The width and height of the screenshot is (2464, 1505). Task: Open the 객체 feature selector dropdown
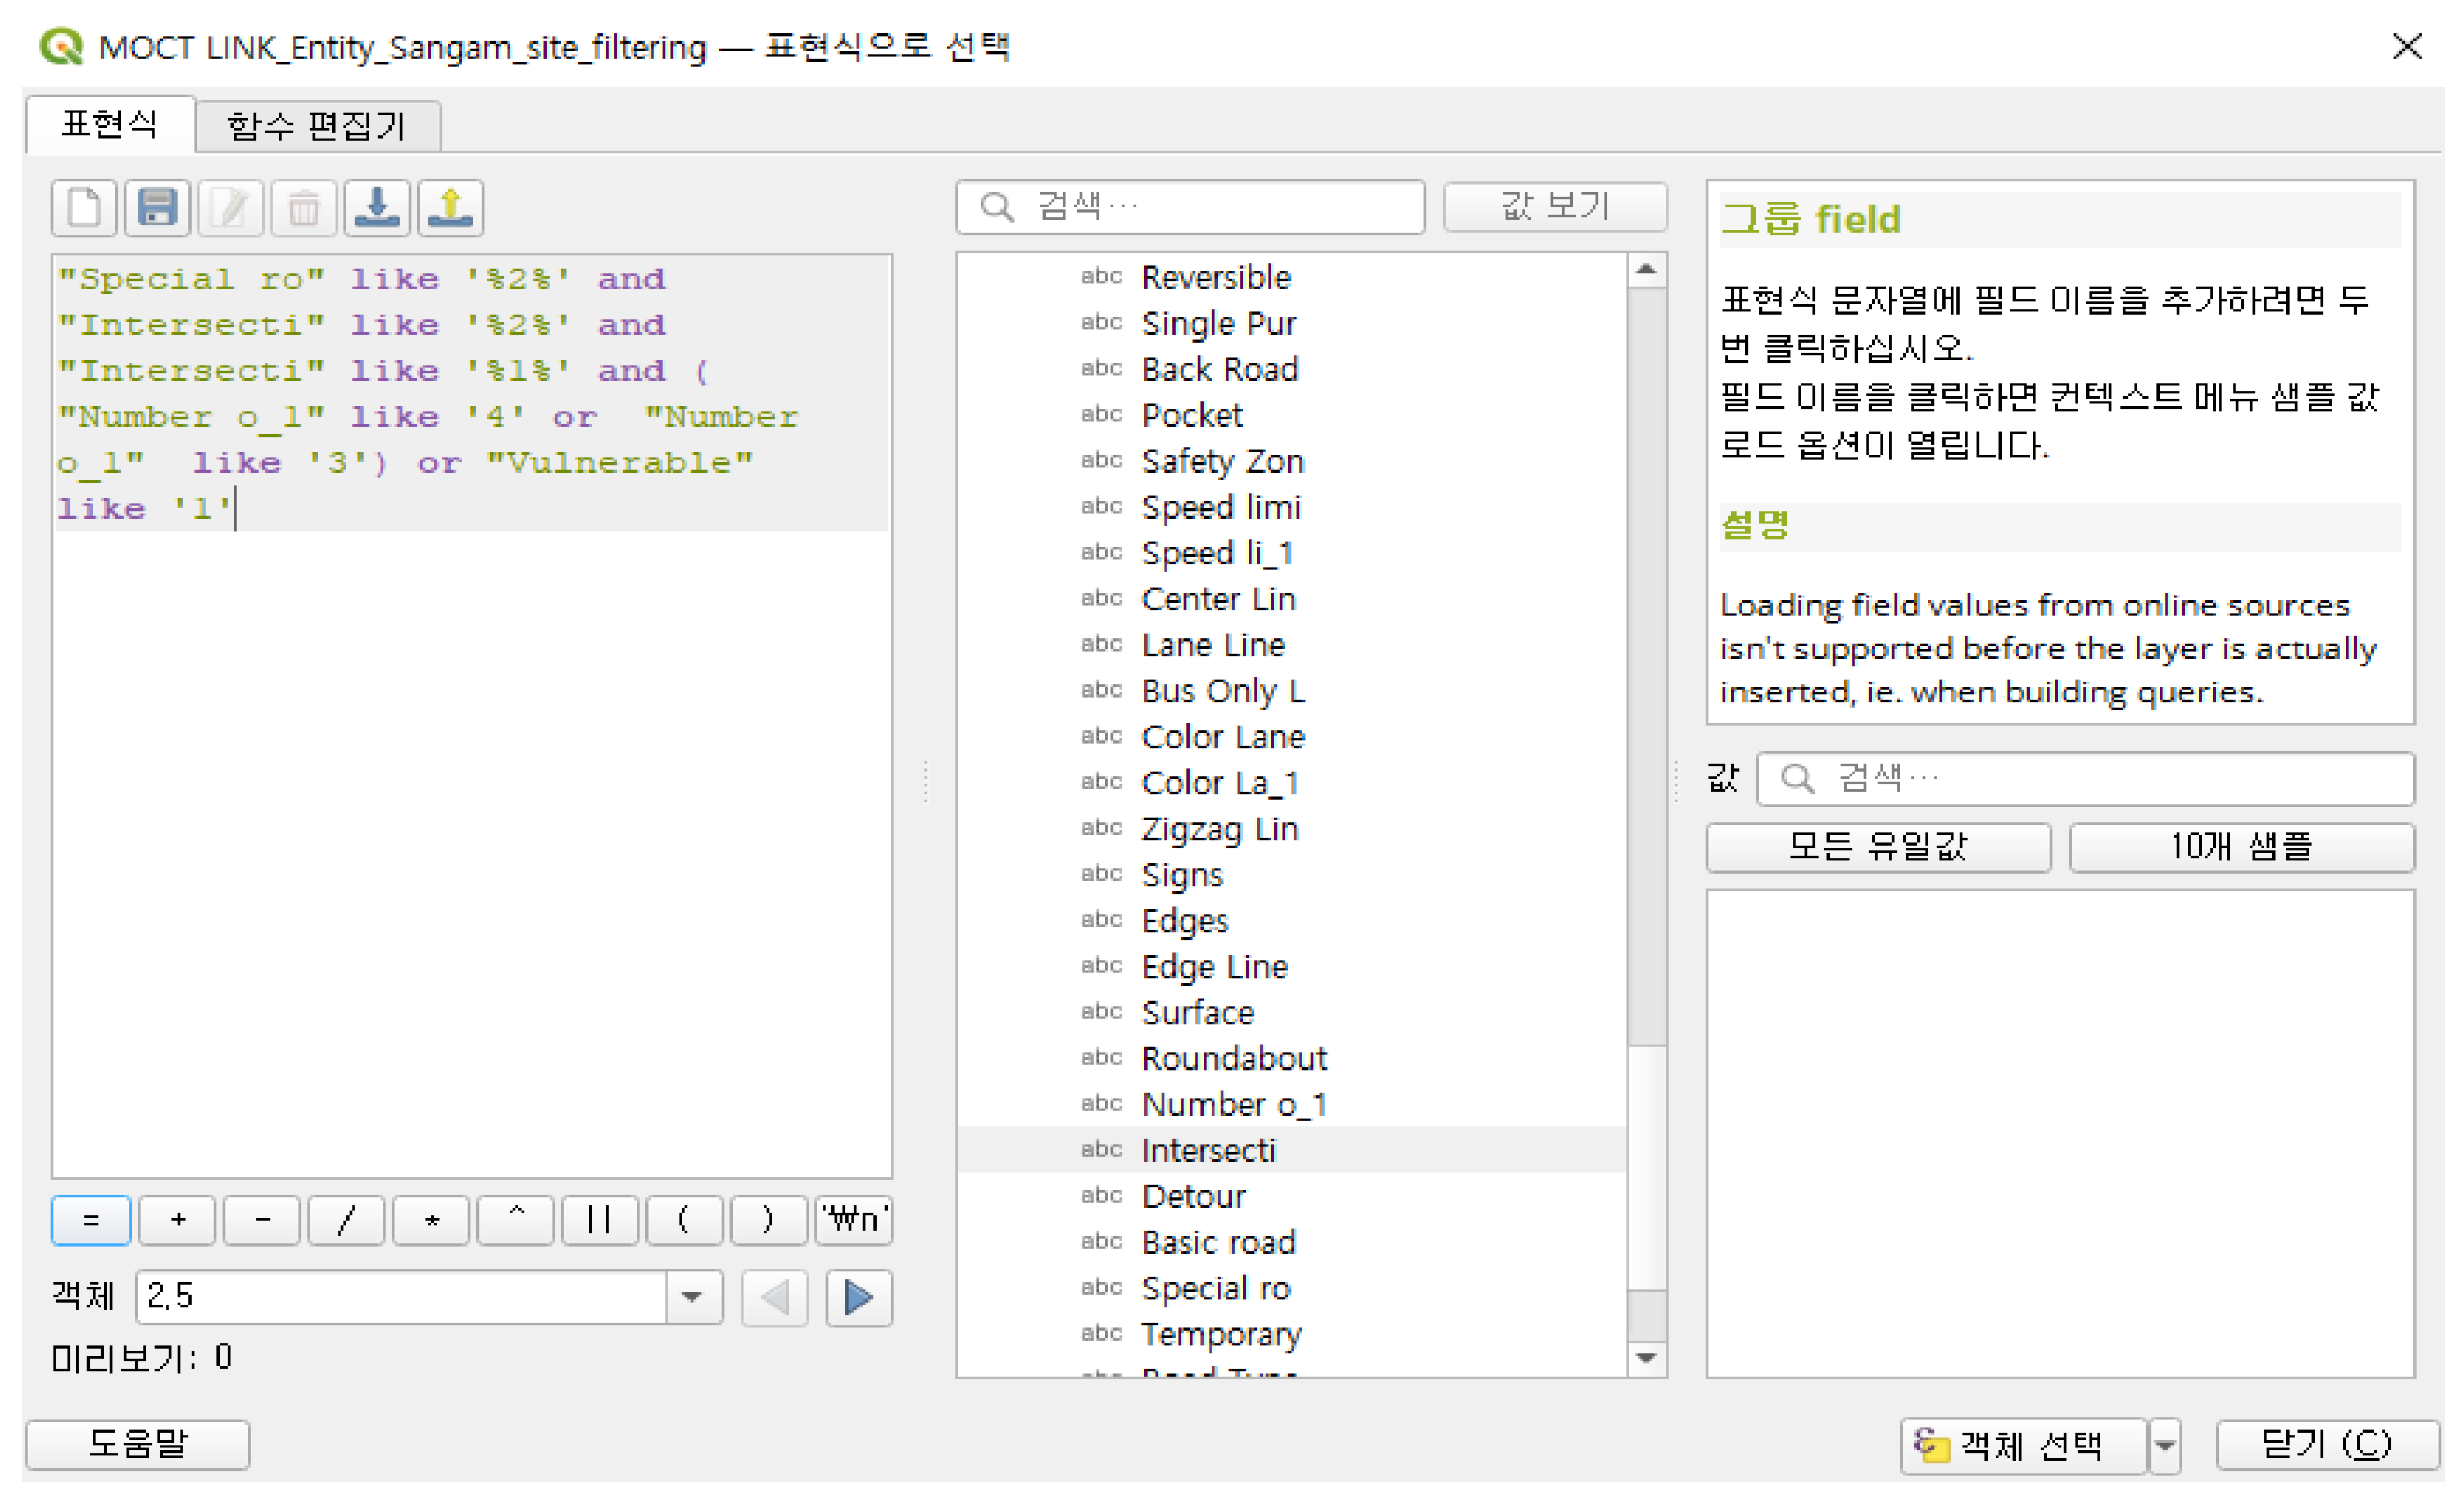pos(692,1297)
